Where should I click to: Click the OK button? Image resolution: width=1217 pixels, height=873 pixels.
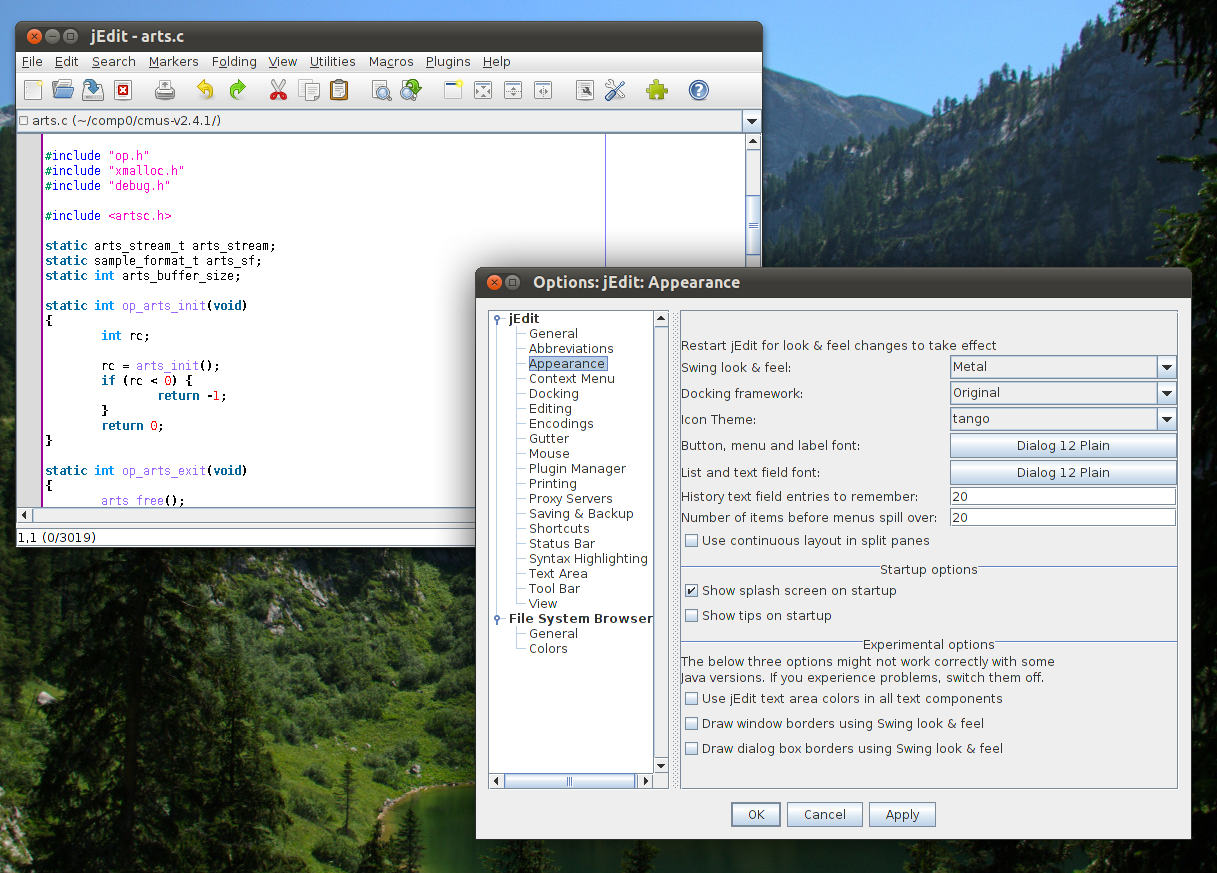(756, 815)
